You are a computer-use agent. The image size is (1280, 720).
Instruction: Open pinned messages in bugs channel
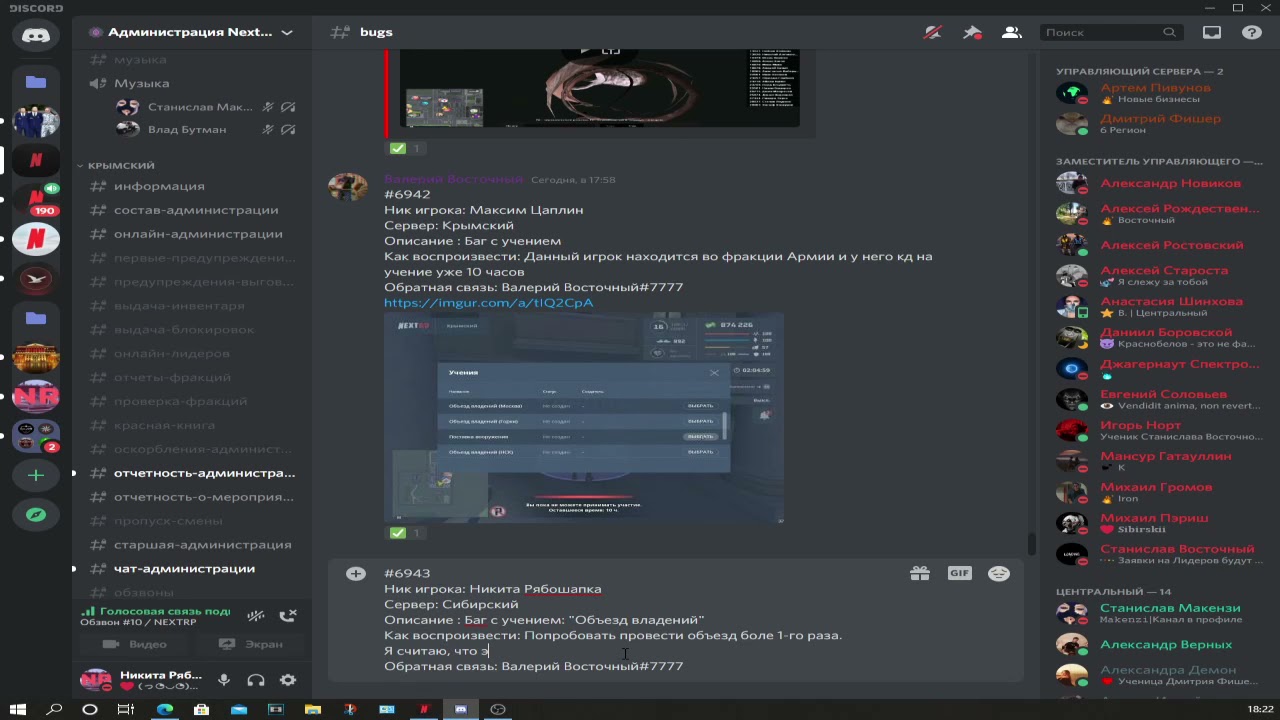(x=972, y=32)
